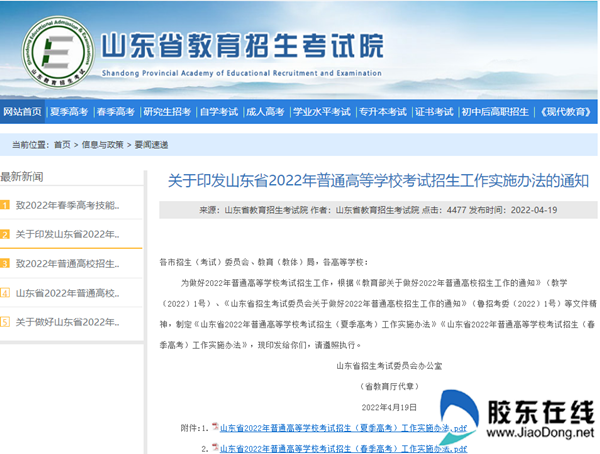Open the 成人高考 menu item

pos(265,112)
